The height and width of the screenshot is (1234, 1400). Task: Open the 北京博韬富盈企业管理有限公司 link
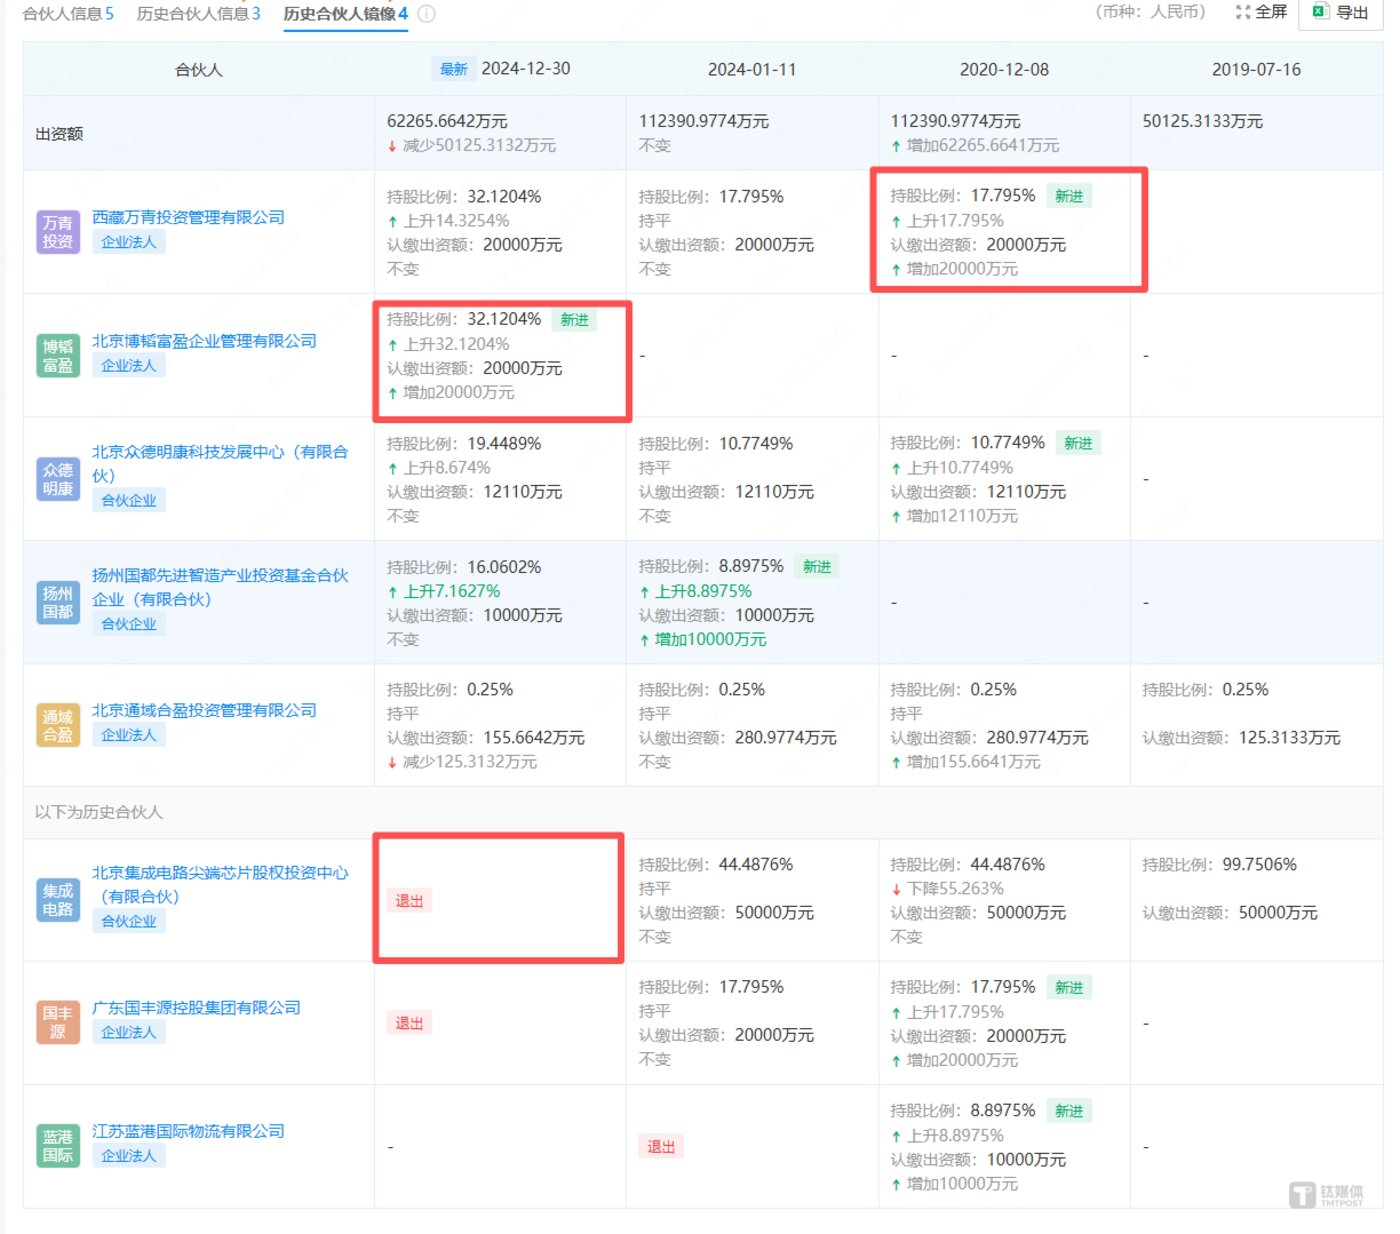[203, 341]
